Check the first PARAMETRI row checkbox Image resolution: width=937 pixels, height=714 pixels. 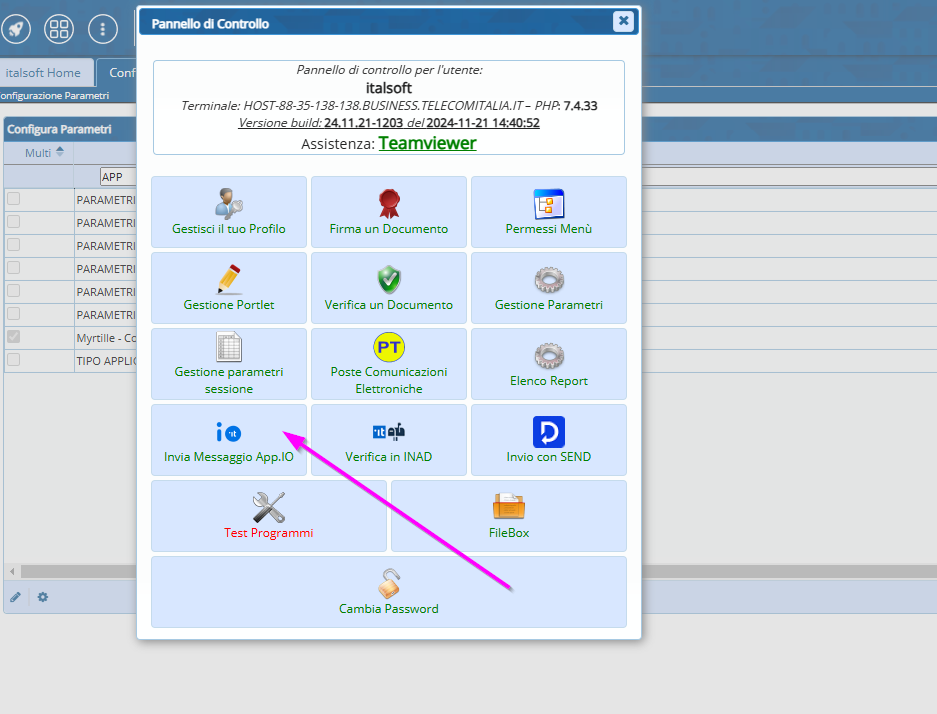(14, 199)
